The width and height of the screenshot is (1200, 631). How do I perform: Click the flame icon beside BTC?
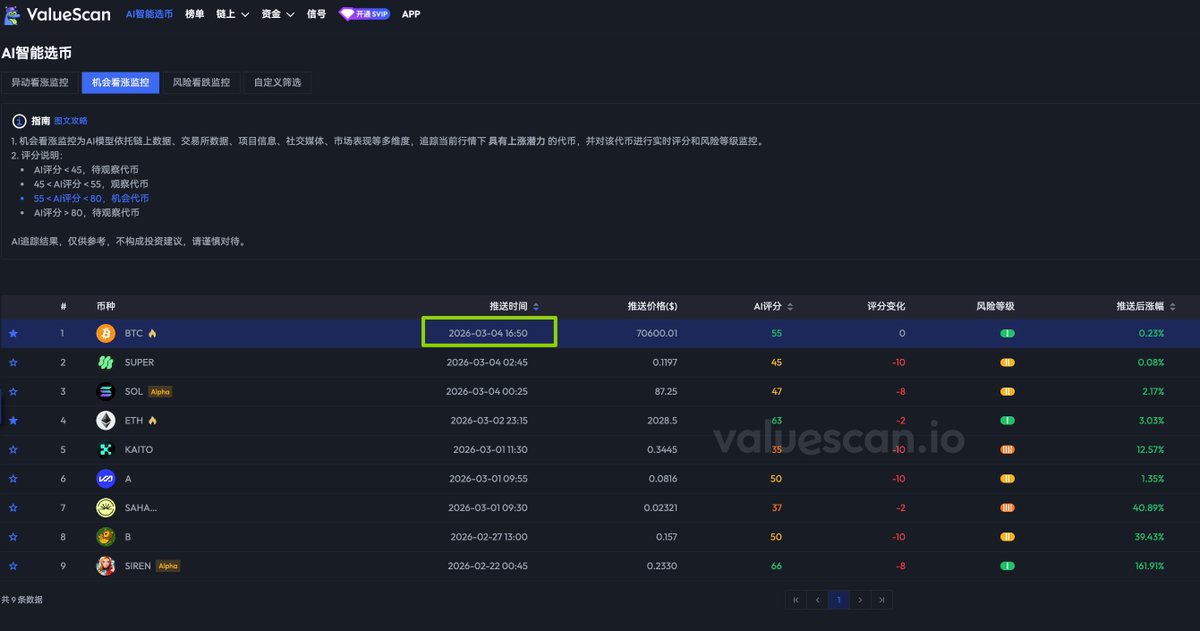coord(153,333)
